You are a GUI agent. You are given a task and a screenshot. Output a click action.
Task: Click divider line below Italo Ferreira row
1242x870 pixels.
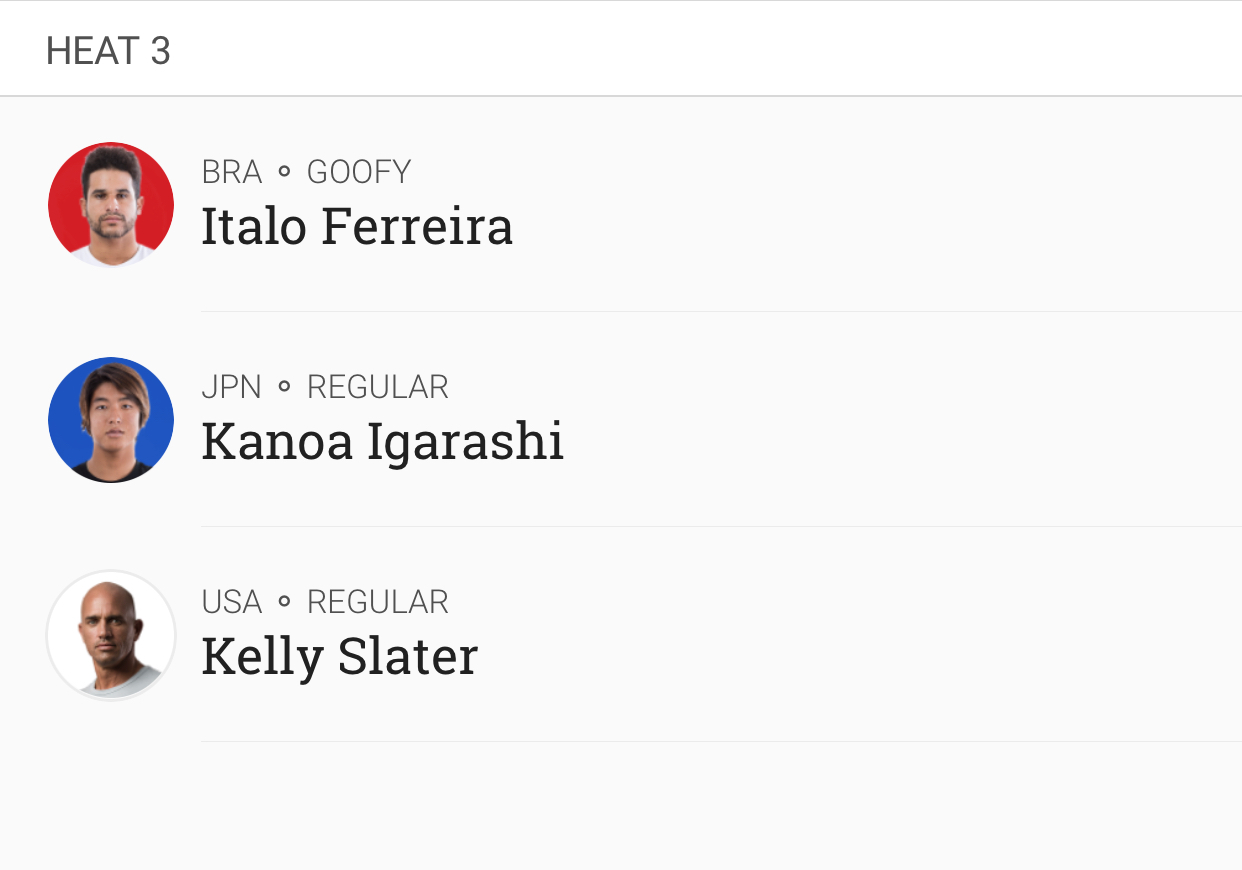[720, 311]
